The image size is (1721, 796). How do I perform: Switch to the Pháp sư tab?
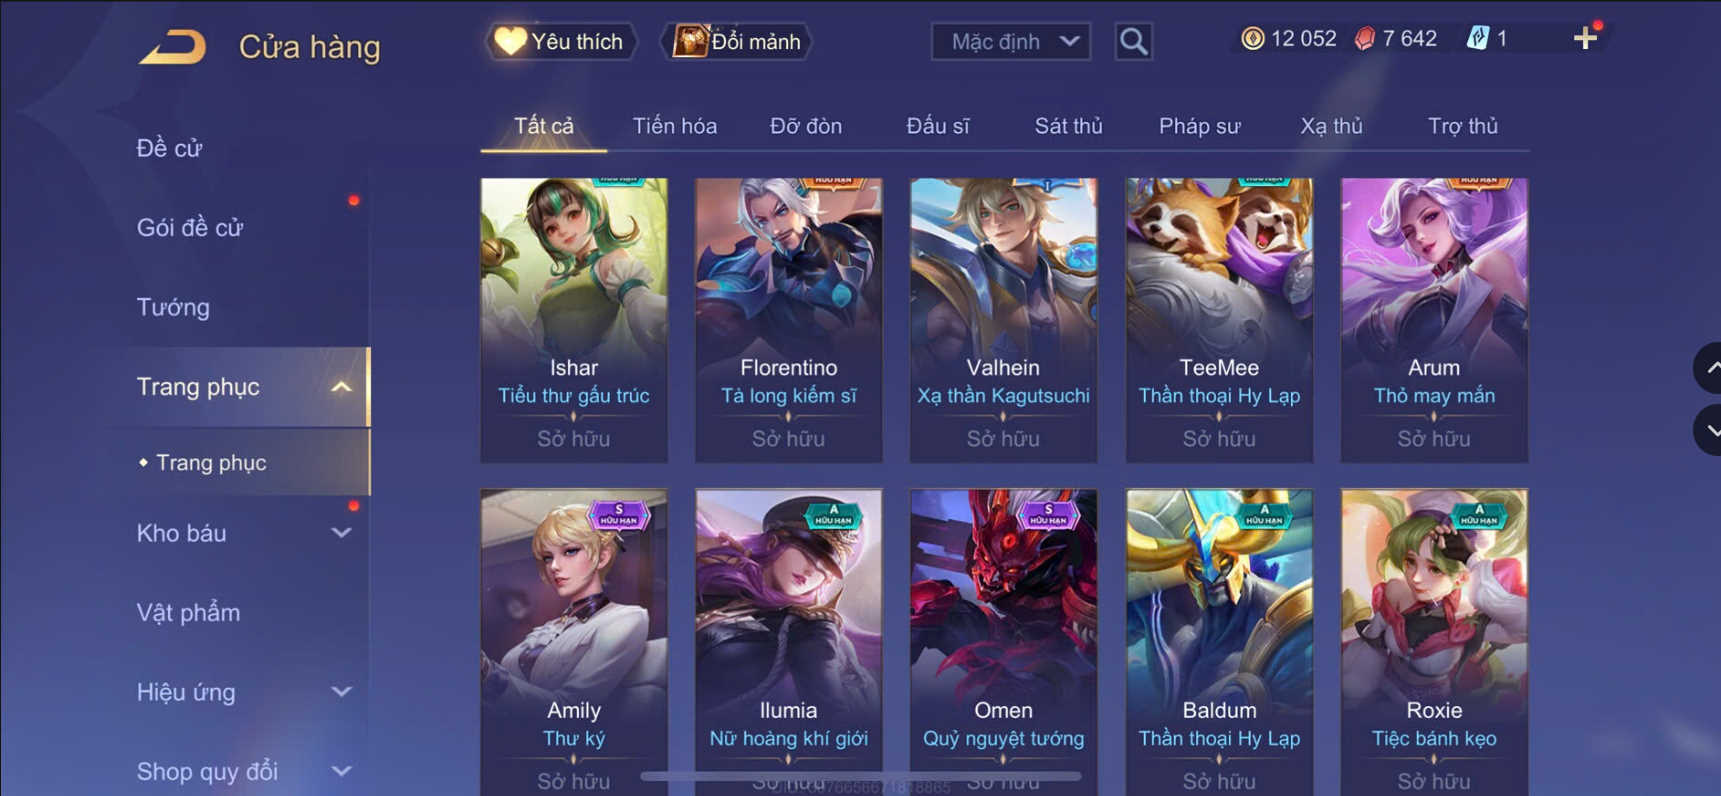(x=1199, y=126)
